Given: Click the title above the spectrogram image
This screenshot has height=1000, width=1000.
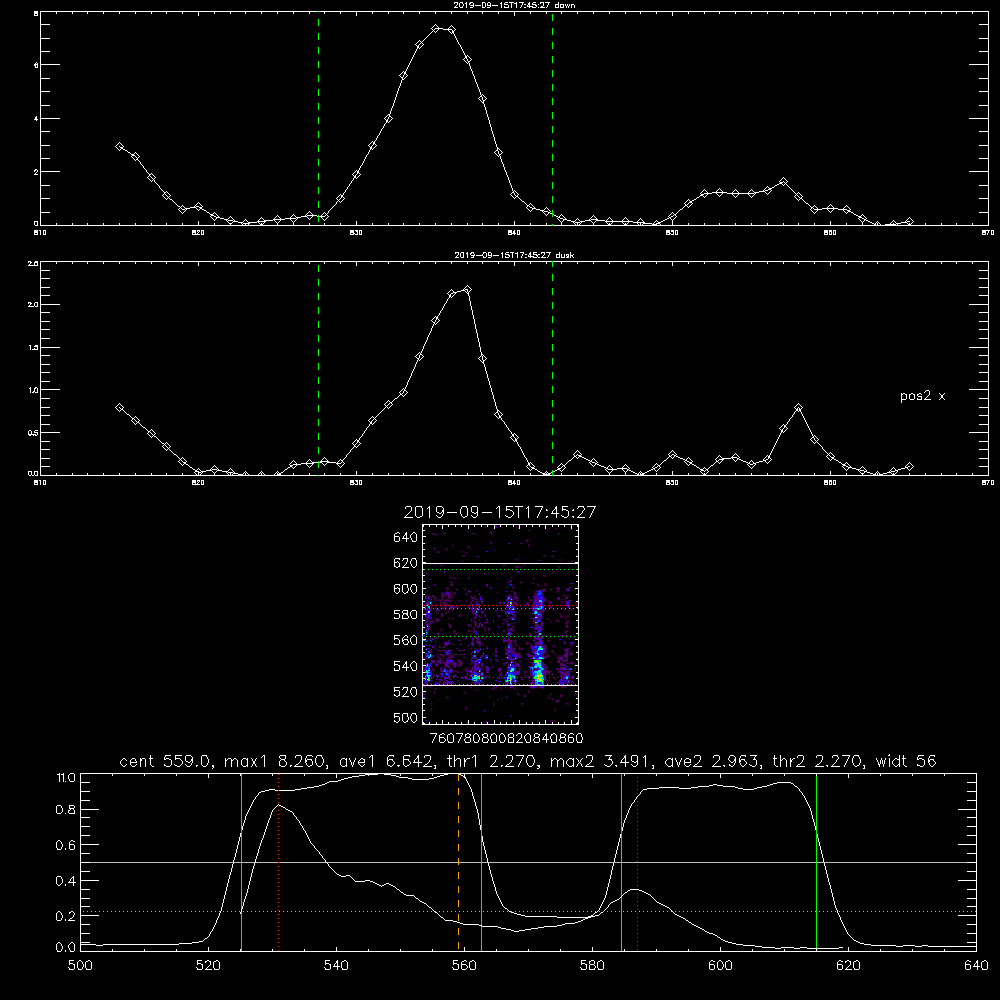Looking at the screenshot, I should click(x=500, y=512).
